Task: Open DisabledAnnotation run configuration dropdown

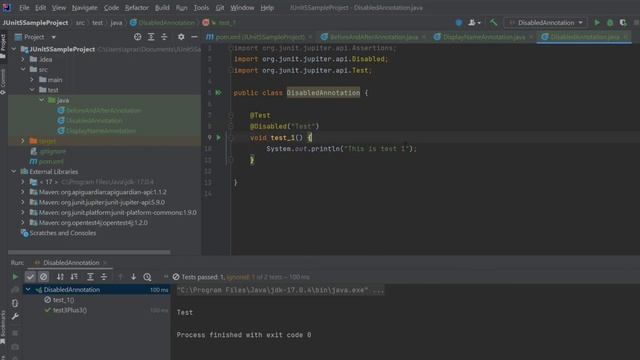Action: 546,22
